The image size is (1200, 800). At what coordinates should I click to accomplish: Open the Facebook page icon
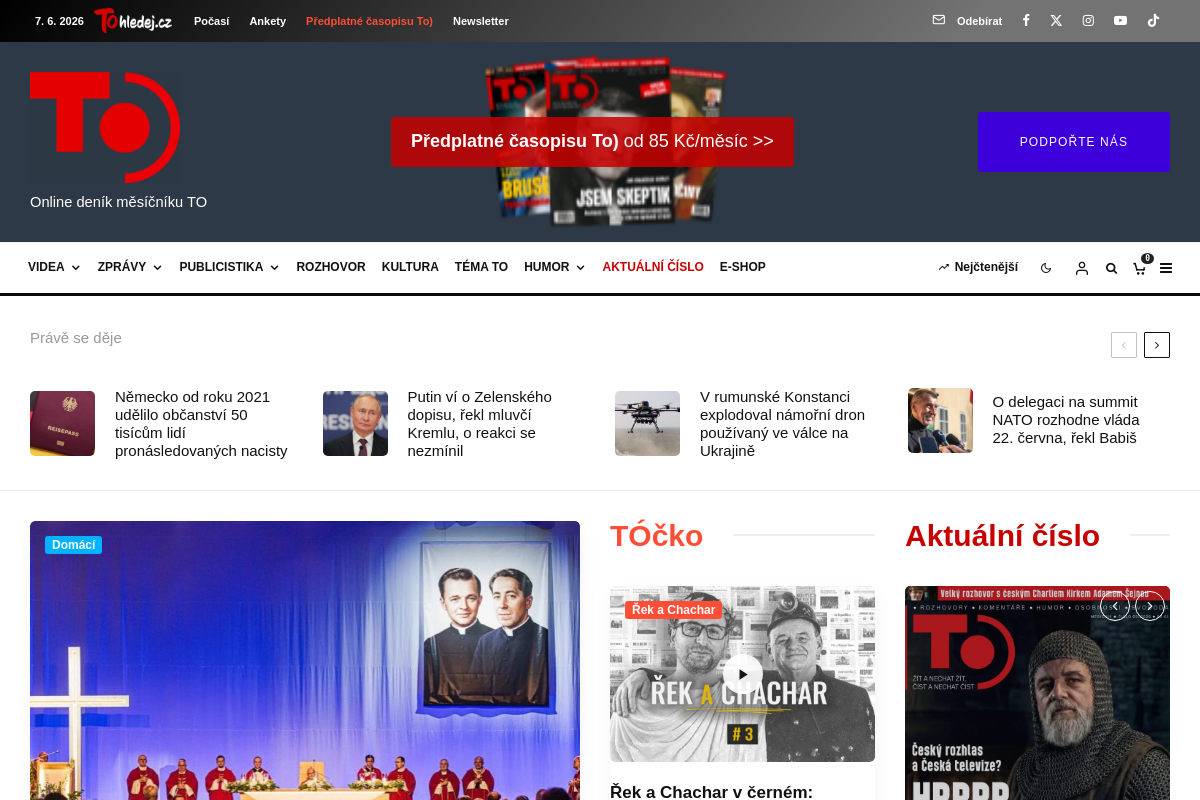(x=1025, y=20)
